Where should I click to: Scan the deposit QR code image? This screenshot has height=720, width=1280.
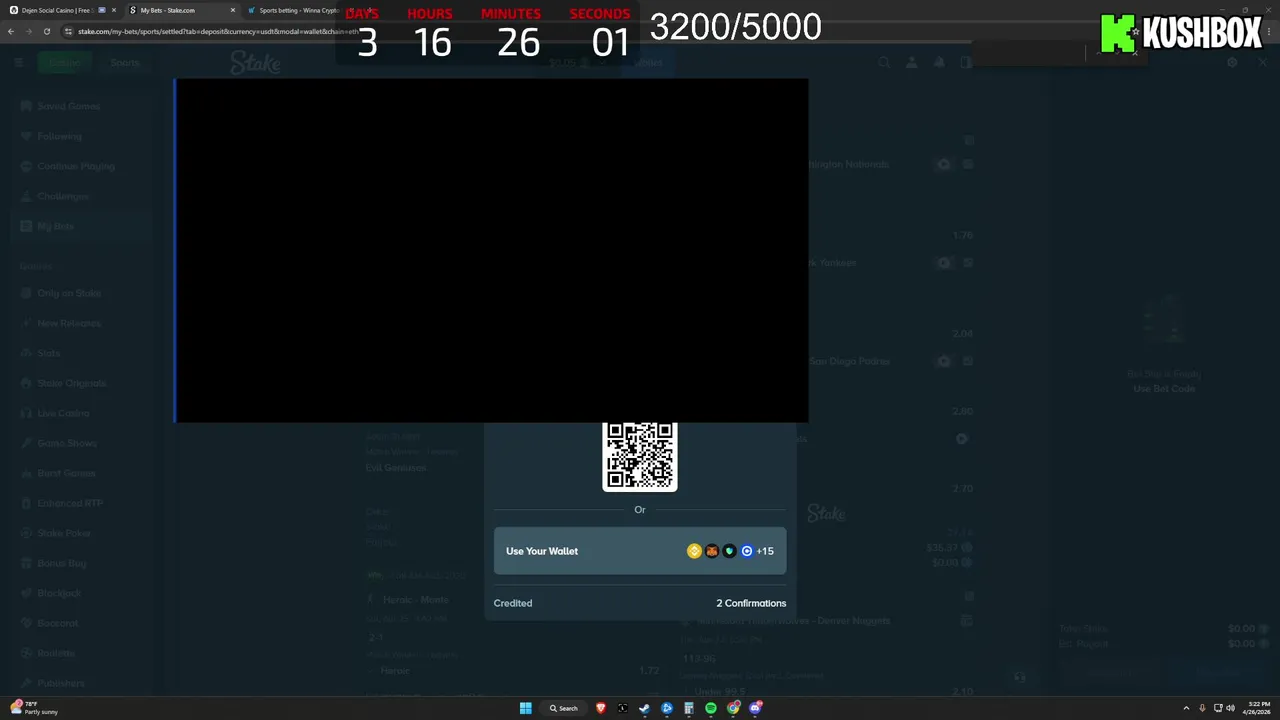click(x=640, y=456)
